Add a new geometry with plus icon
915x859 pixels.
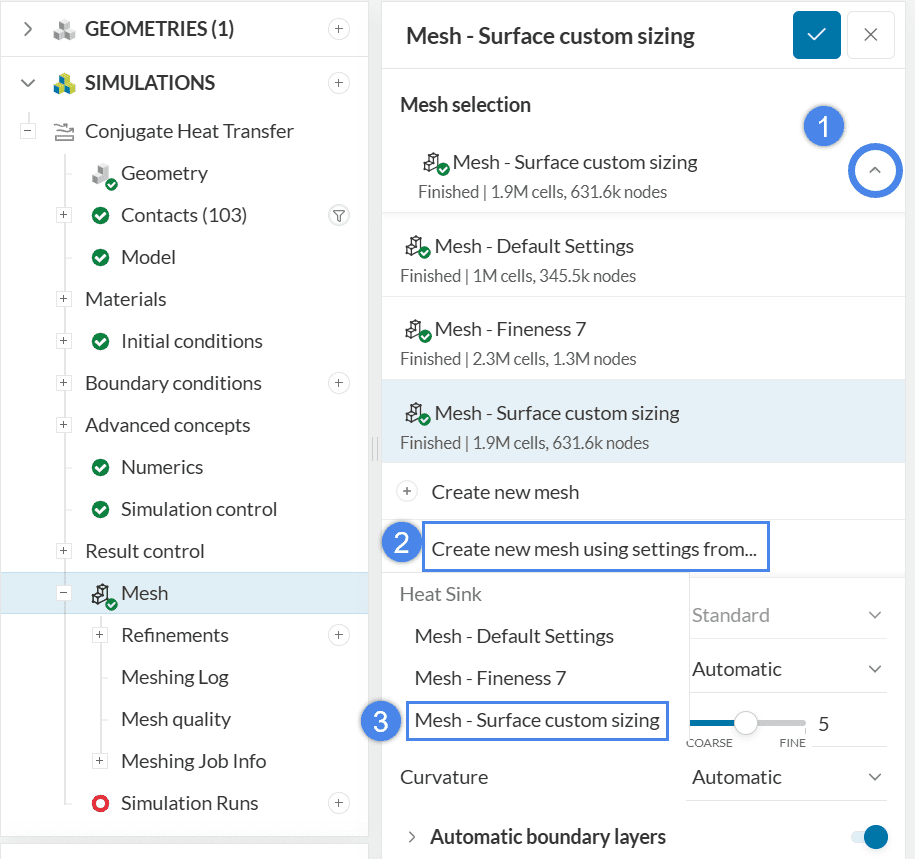click(x=339, y=29)
